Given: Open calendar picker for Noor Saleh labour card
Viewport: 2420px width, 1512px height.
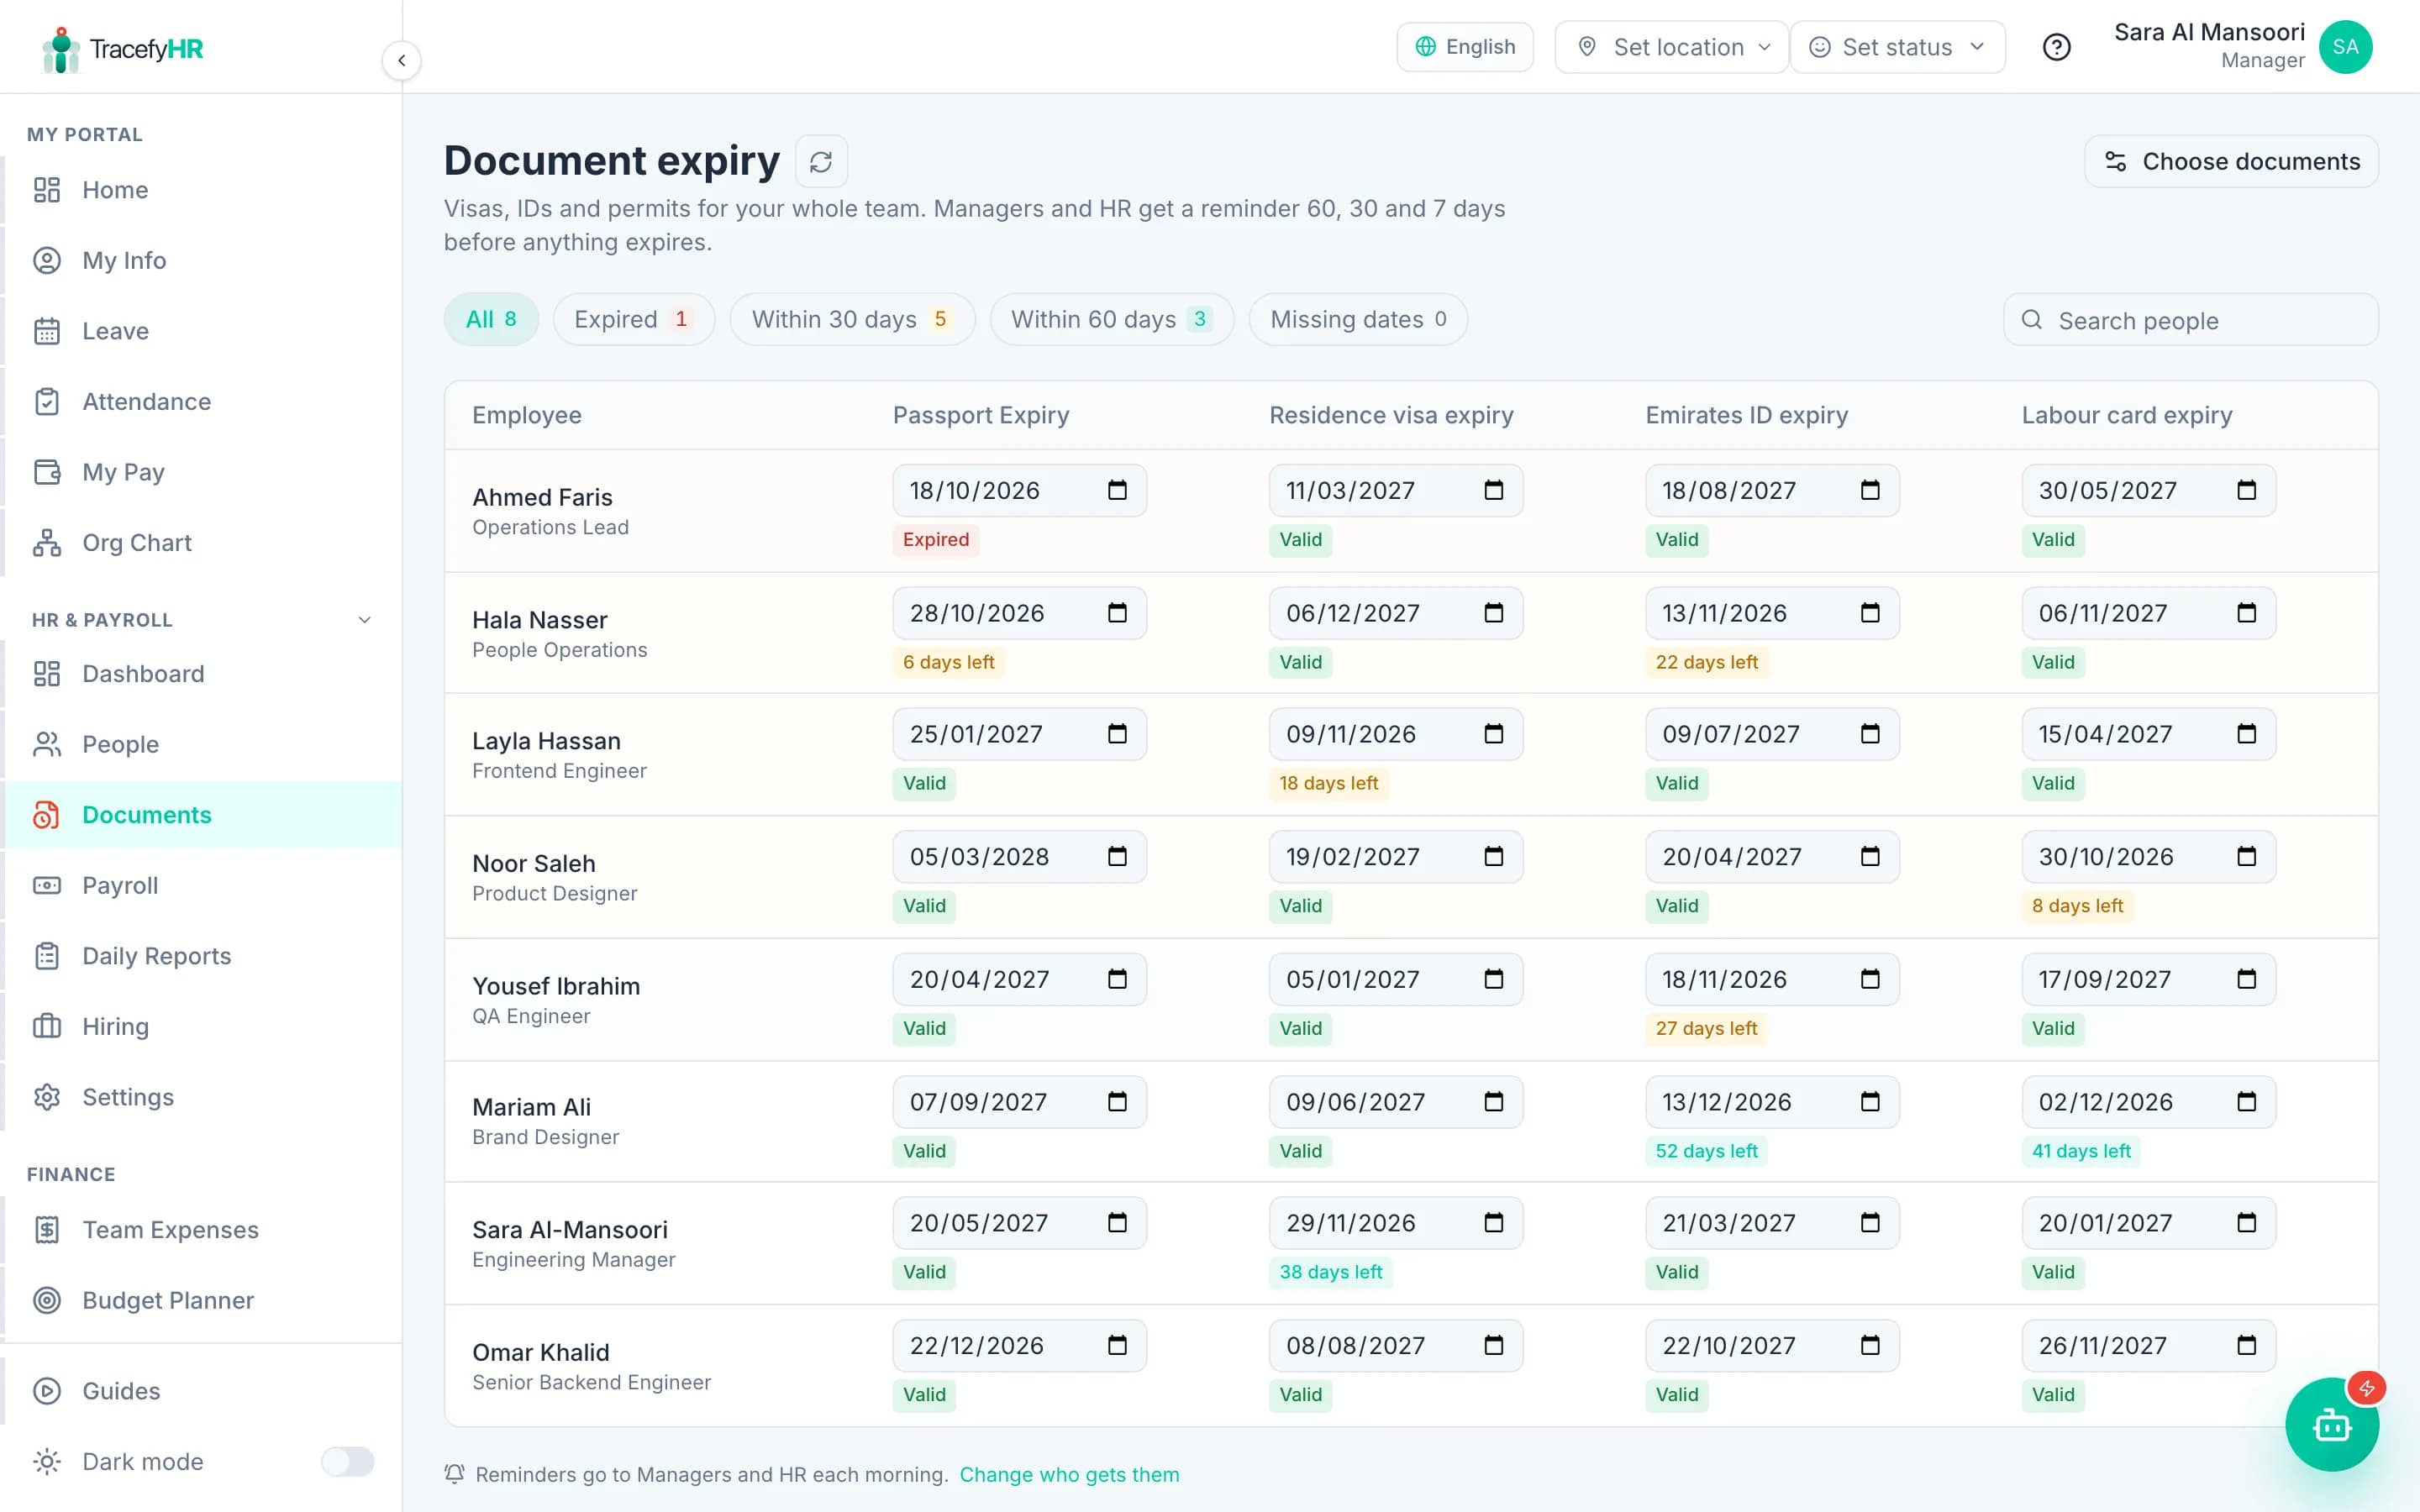Looking at the screenshot, I should point(2246,857).
